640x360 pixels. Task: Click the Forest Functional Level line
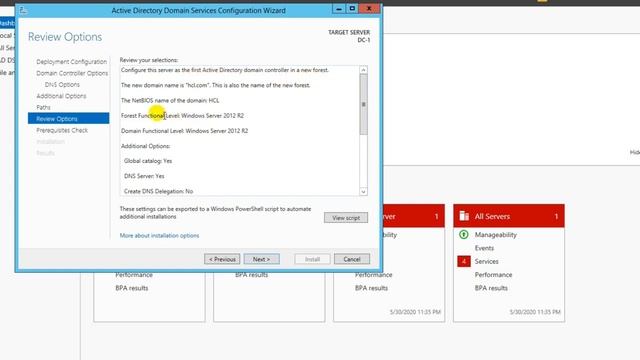(x=182, y=116)
